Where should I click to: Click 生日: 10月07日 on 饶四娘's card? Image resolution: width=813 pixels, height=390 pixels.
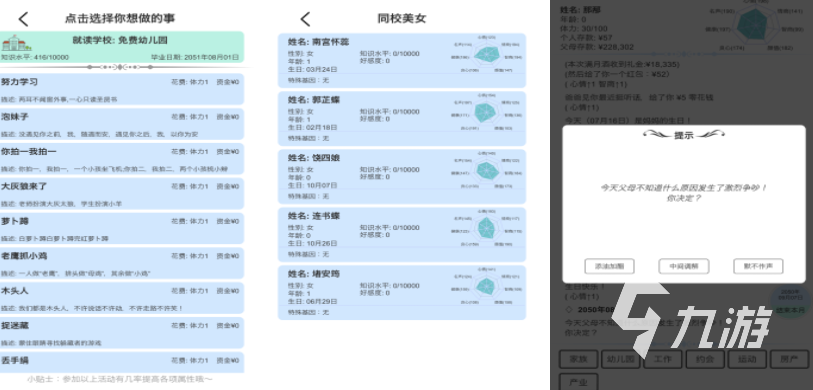coord(313,185)
